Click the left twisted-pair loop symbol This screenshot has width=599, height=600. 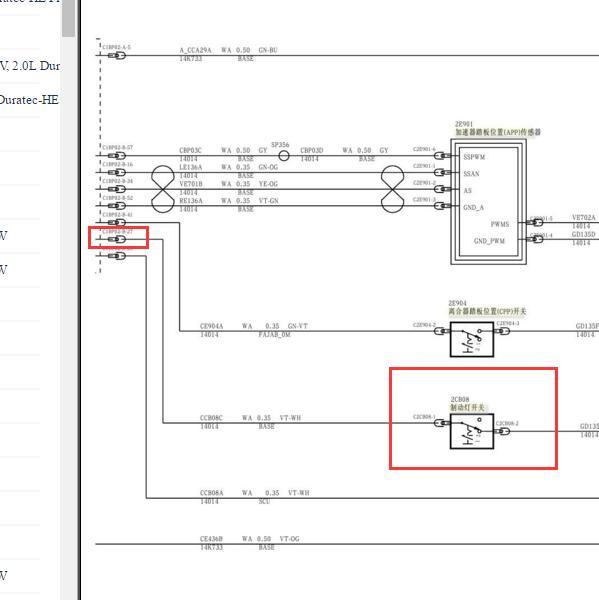pyautogui.click(x=163, y=189)
